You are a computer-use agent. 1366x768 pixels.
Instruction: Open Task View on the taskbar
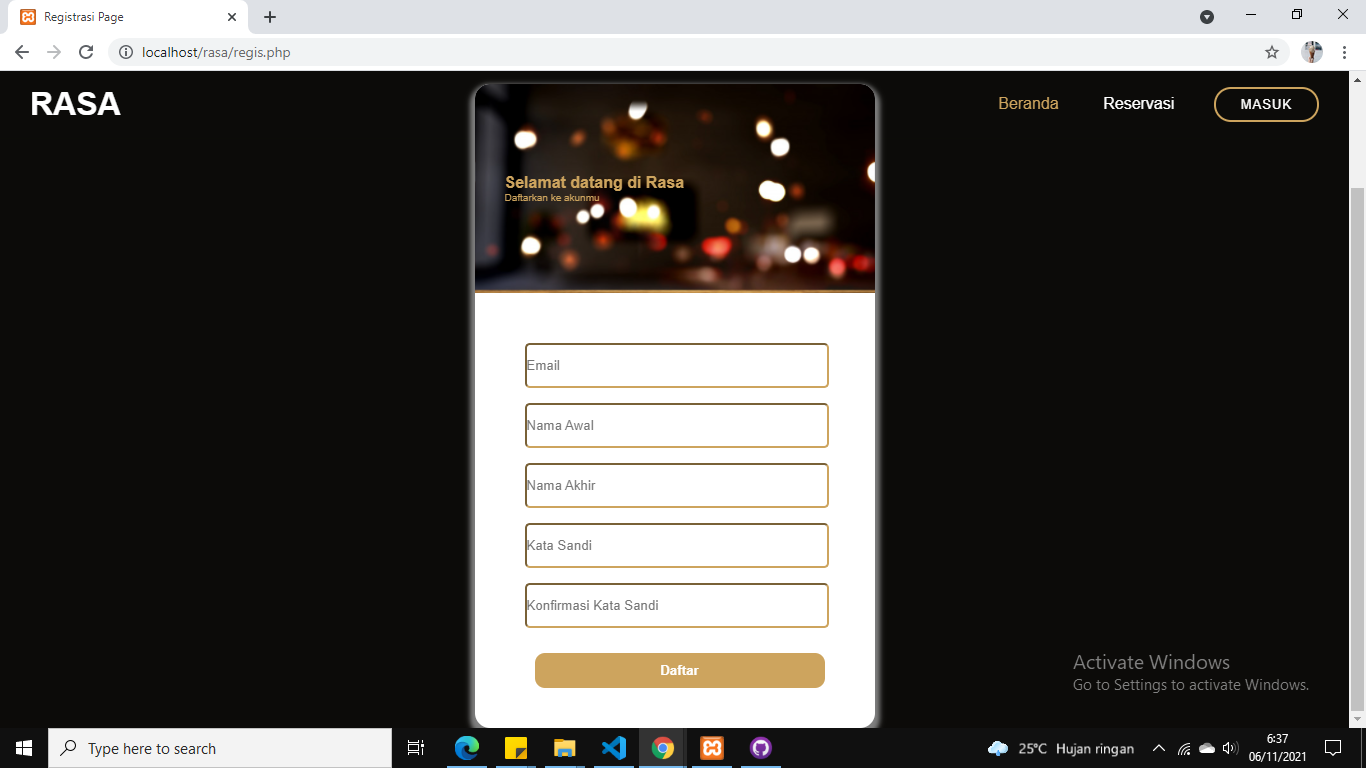416,748
